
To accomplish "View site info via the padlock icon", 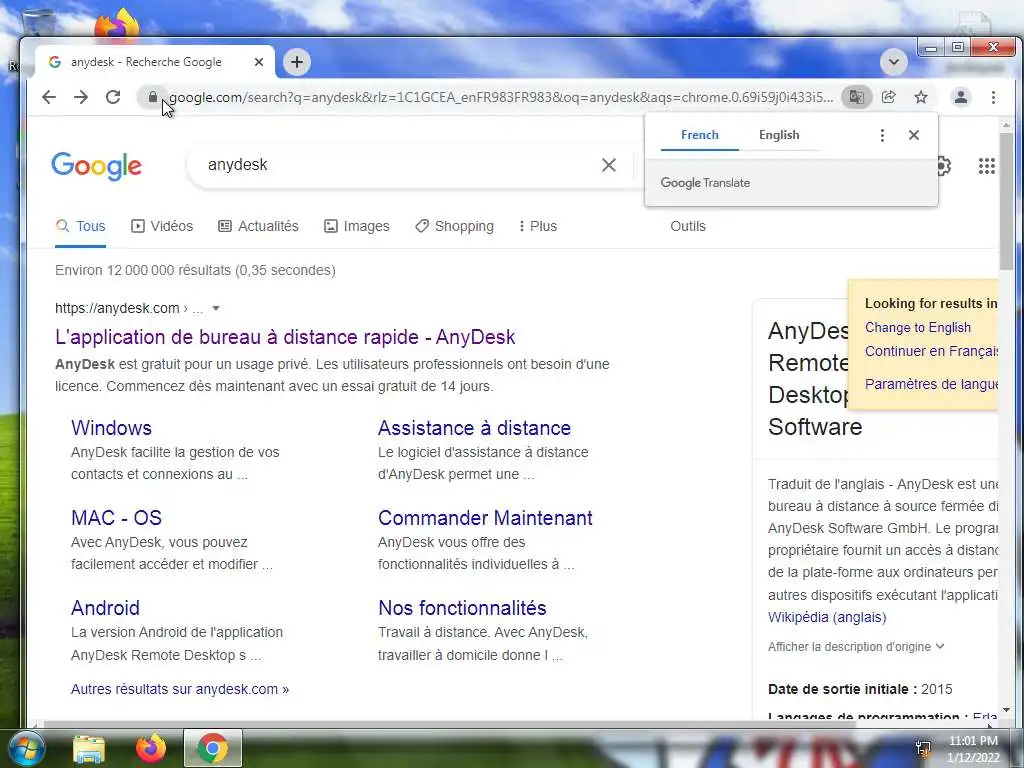I will pyautogui.click(x=152, y=97).
